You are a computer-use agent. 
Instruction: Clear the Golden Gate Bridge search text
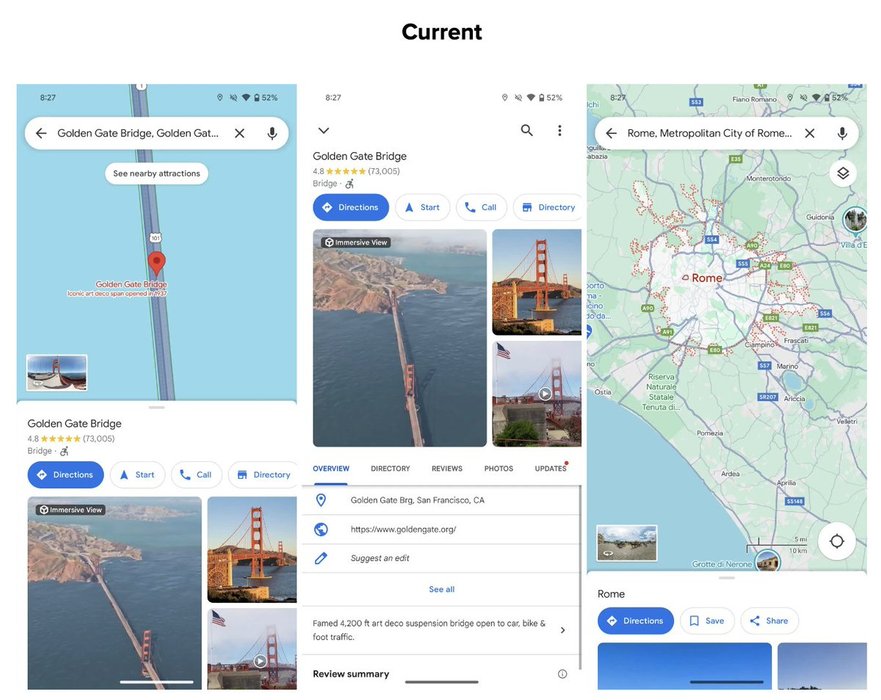(x=239, y=133)
